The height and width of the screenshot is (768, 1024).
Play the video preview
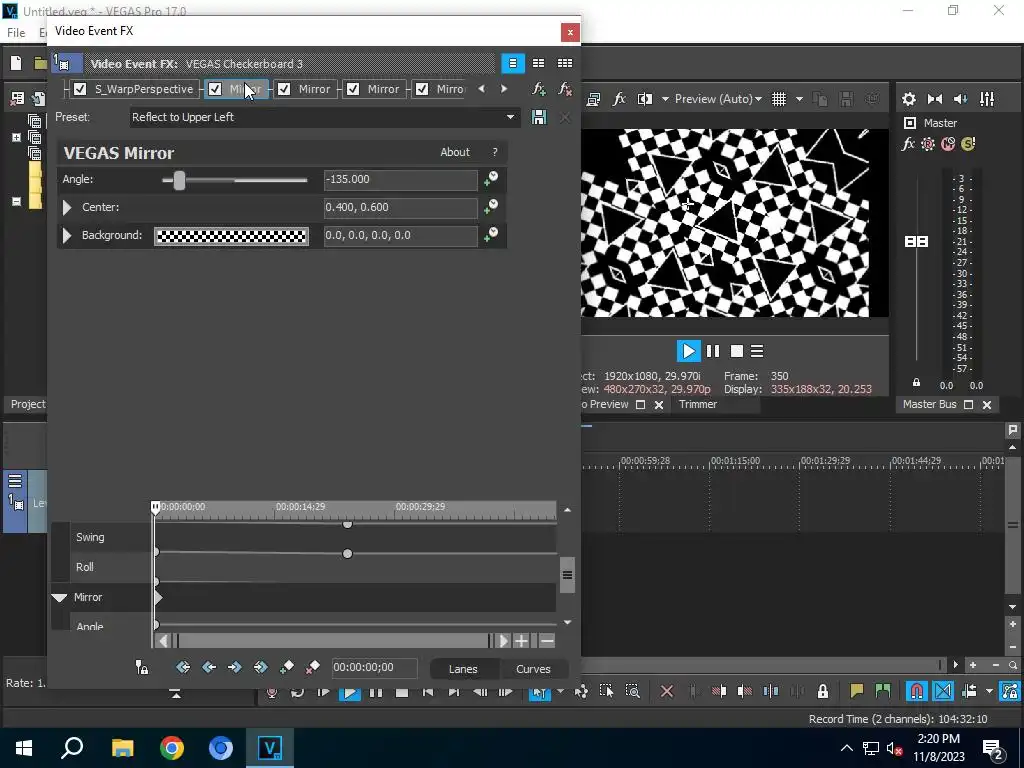click(688, 351)
